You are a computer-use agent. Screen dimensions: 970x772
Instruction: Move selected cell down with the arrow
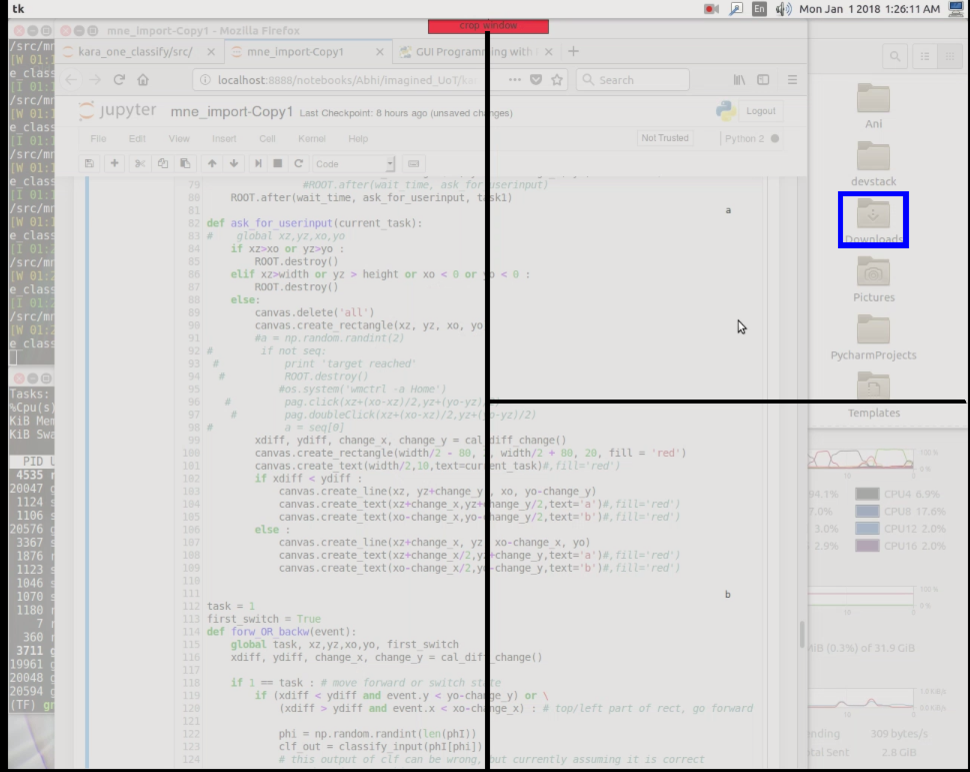[234, 163]
